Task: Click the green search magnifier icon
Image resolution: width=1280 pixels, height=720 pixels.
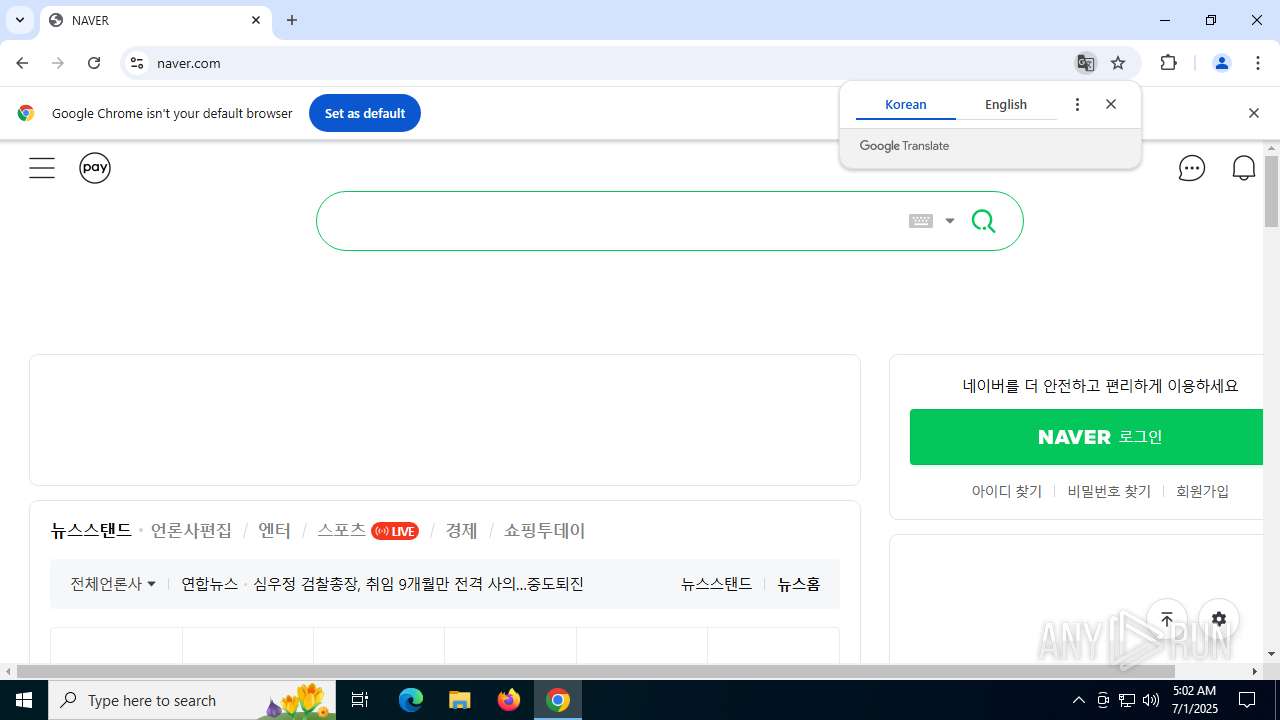Action: 984,221
